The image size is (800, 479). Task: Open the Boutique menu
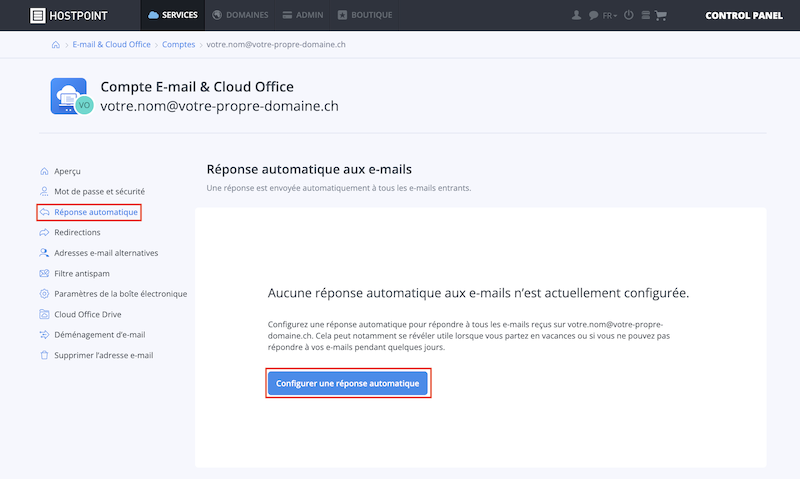(x=365, y=15)
